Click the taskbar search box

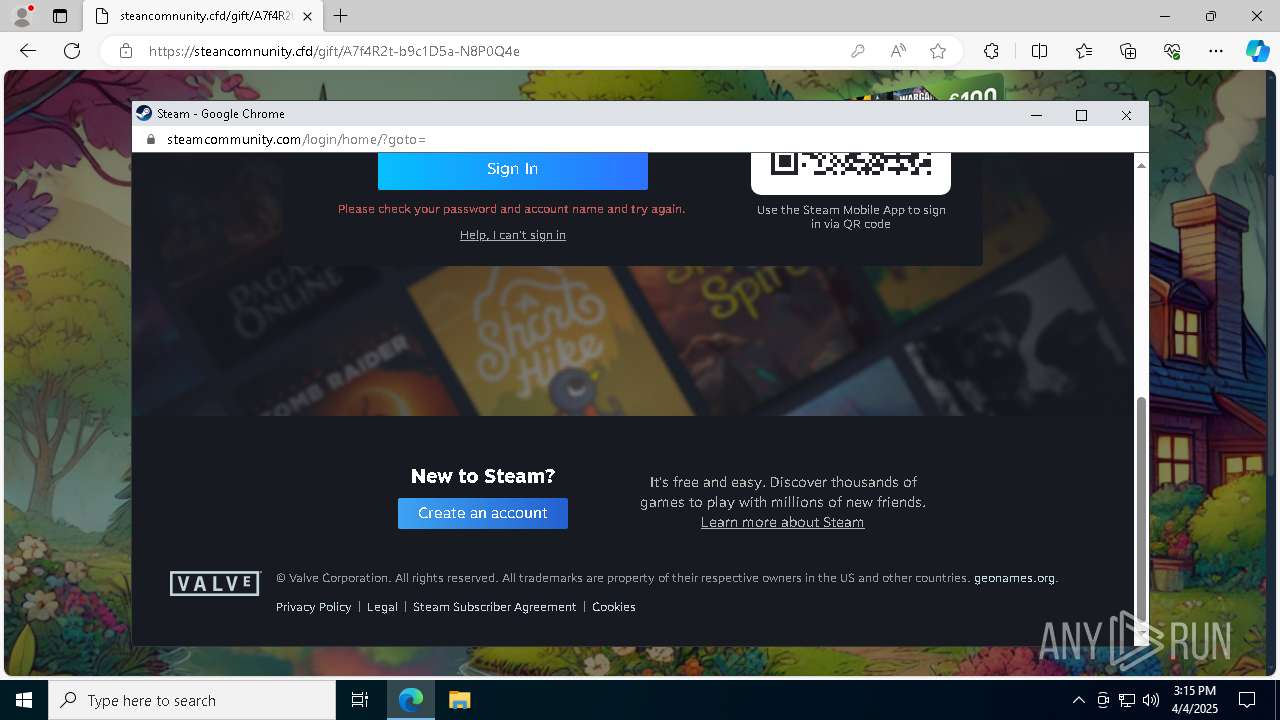pyautogui.click(x=192, y=700)
